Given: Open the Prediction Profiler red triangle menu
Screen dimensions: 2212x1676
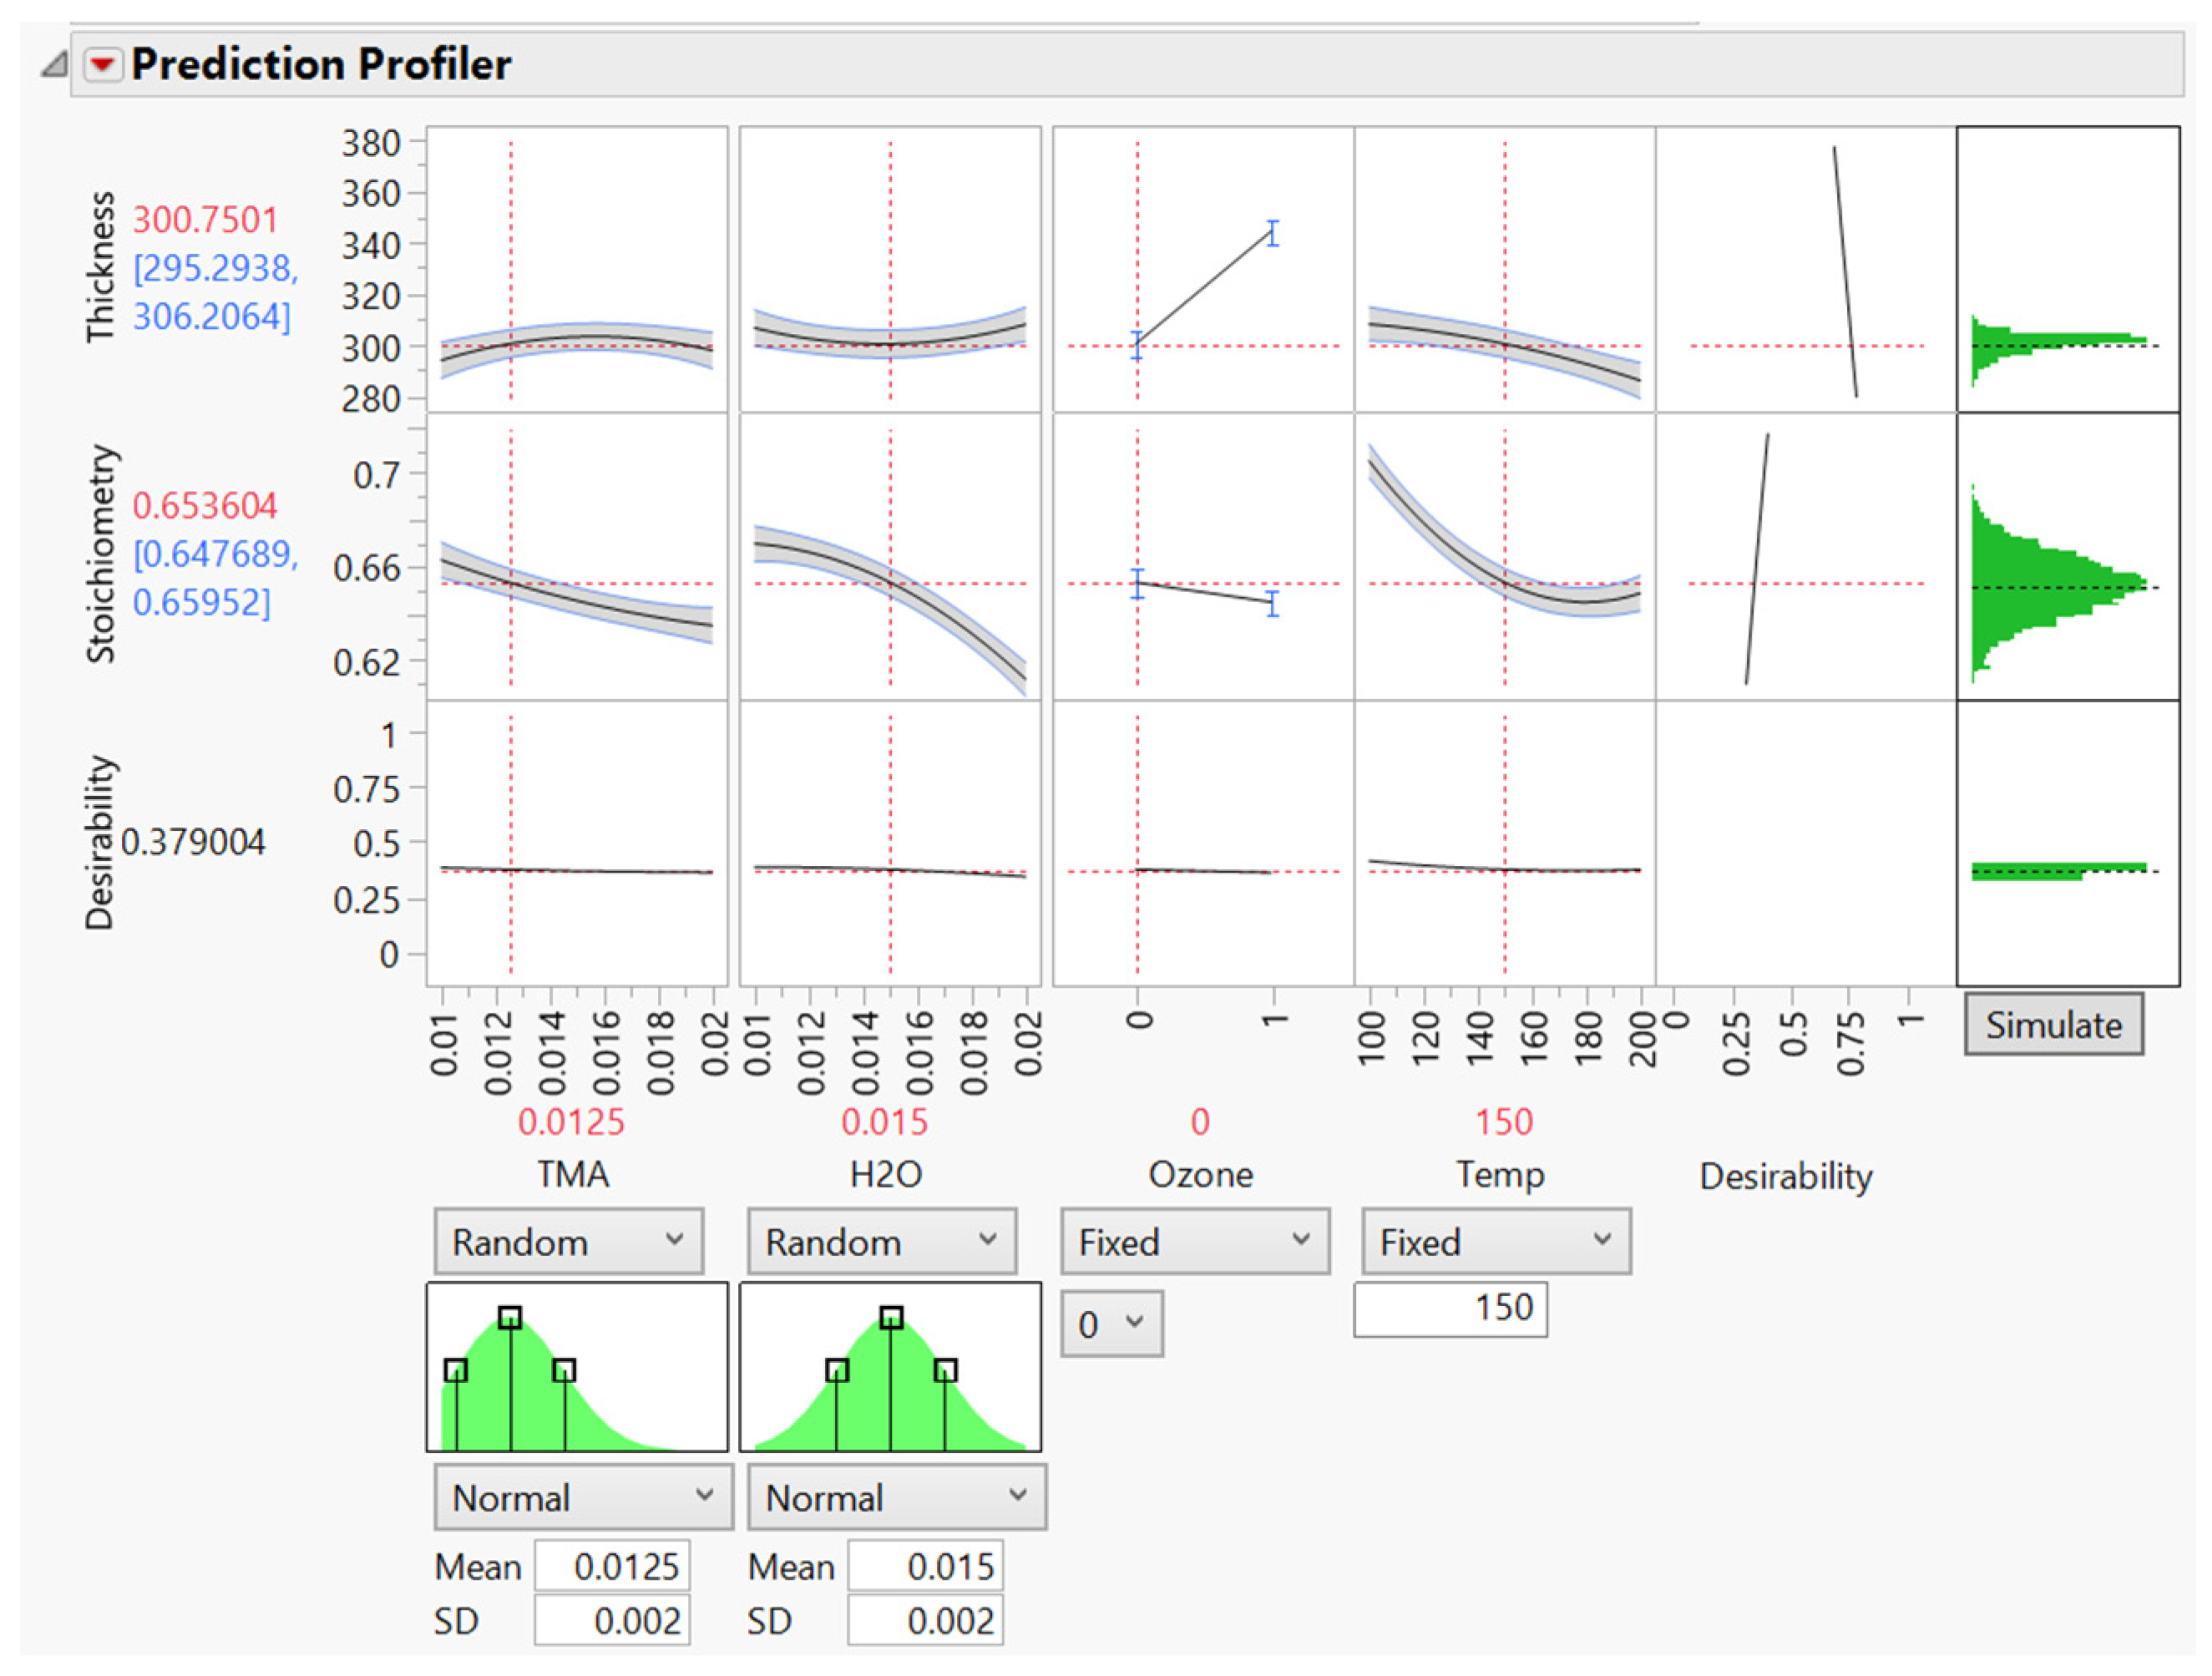Looking at the screenshot, I should pyautogui.click(x=103, y=64).
